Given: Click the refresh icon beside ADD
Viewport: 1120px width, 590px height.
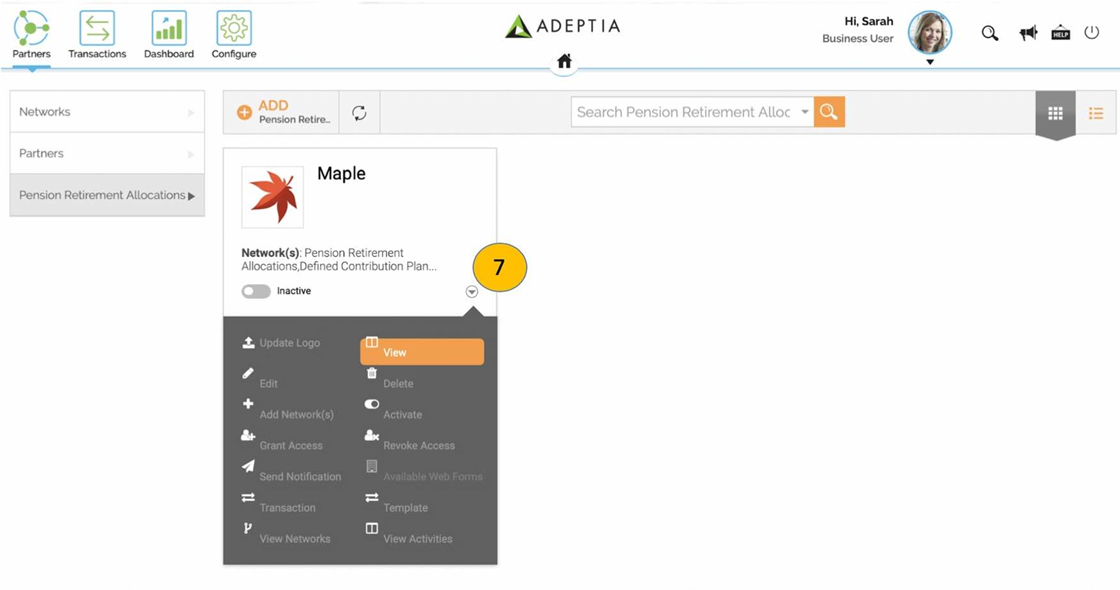Looking at the screenshot, I should [359, 113].
